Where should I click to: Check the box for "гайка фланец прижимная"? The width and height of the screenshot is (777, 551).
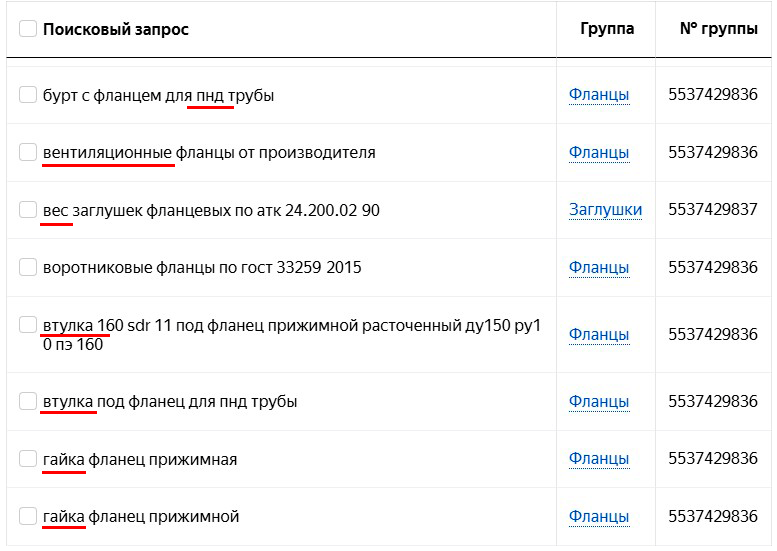[28, 459]
